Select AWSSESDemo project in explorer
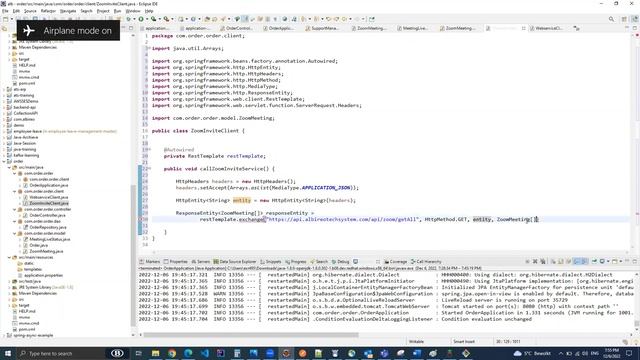This screenshot has width=640, height=360. click(x=26, y=101)
